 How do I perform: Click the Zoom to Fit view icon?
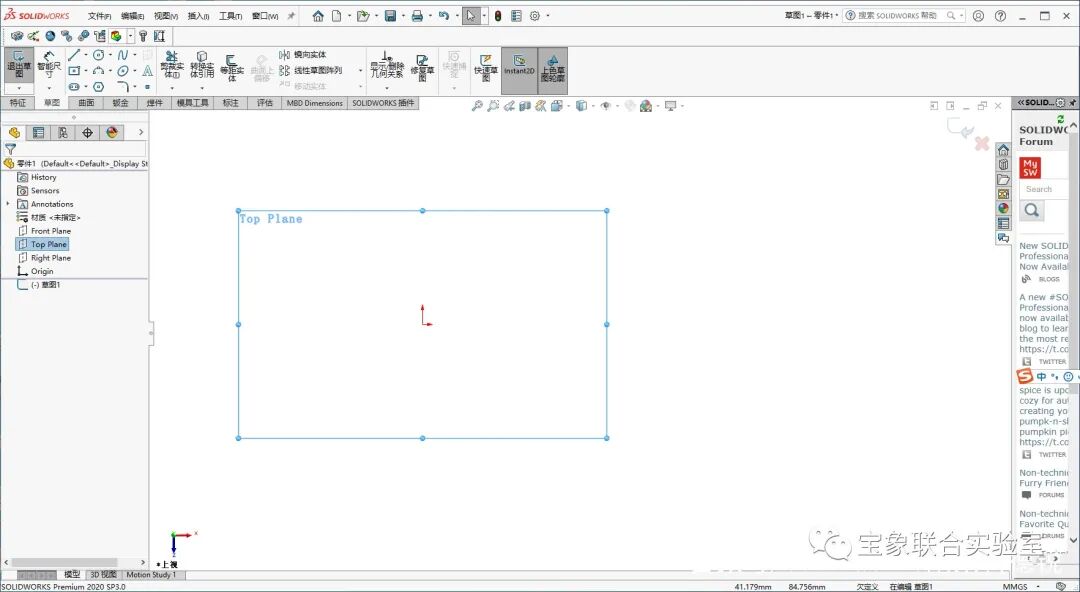(x=477, y=105)
